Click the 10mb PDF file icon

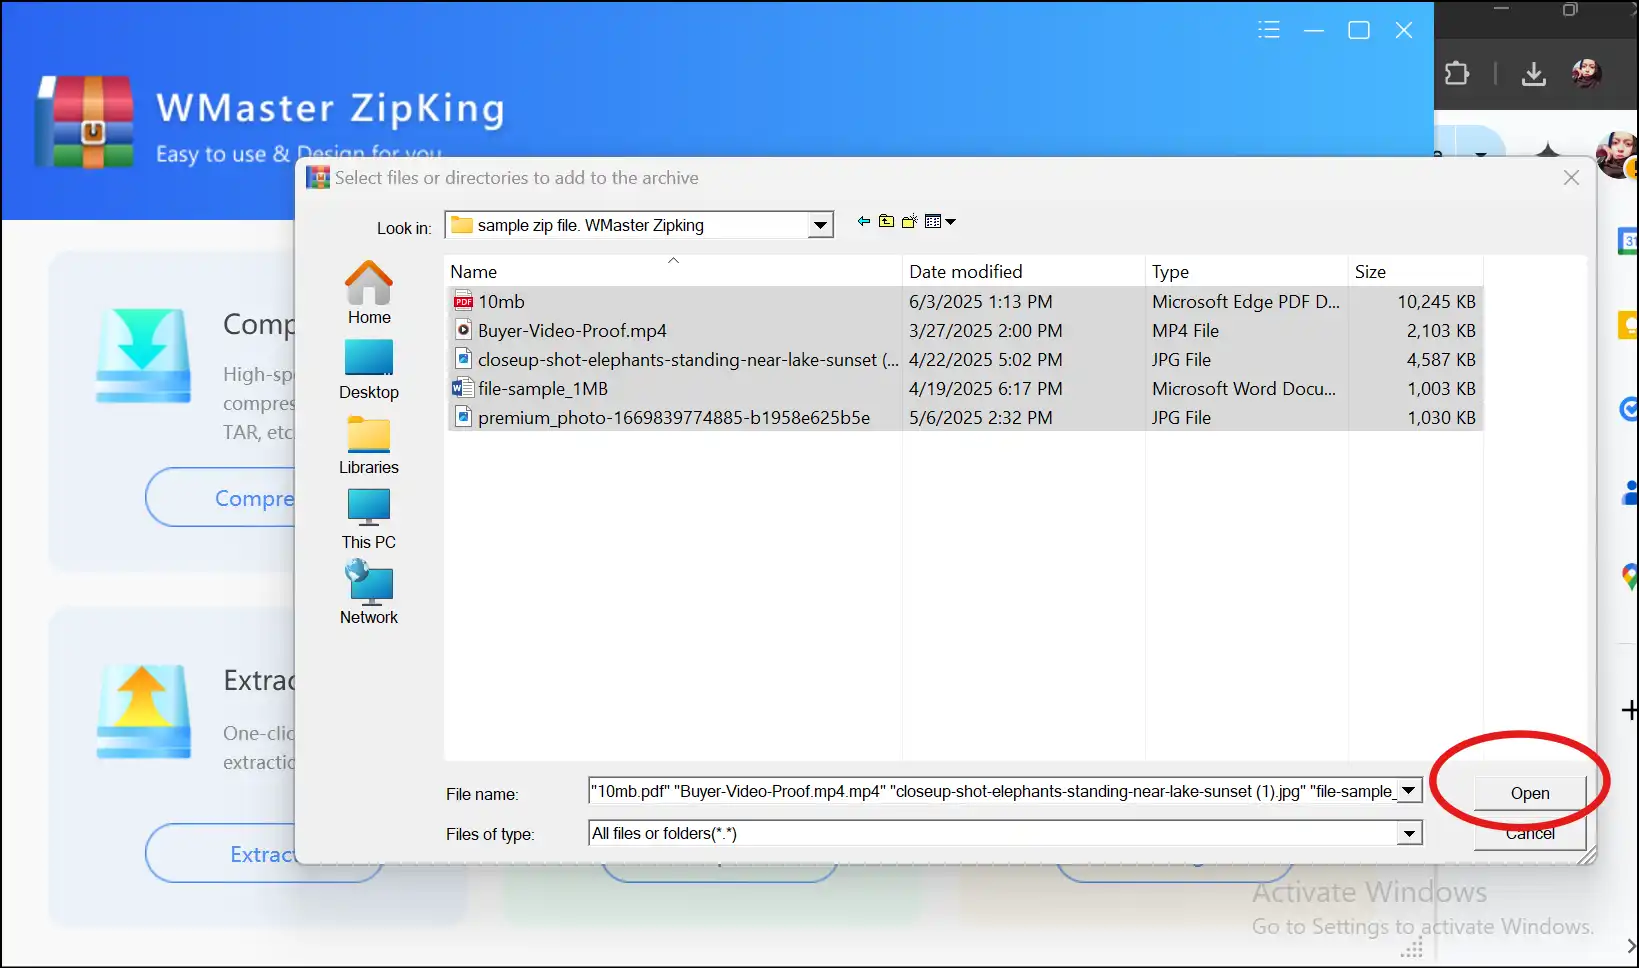tap(463, 301)
